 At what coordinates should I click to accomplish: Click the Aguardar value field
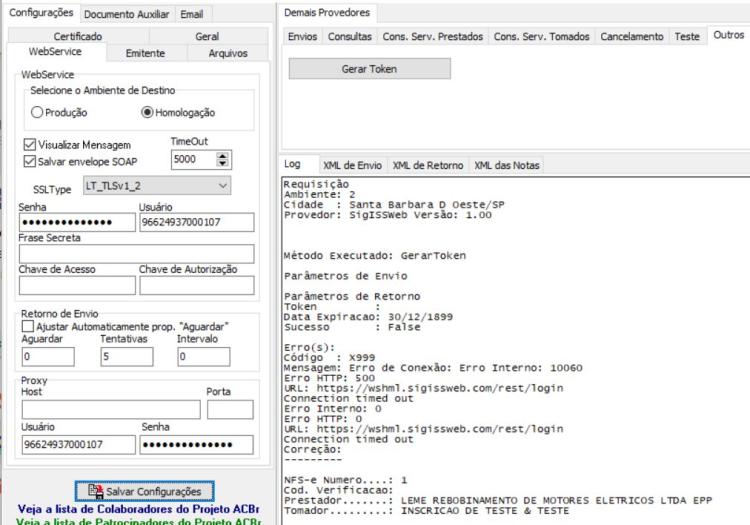[48, 357]
